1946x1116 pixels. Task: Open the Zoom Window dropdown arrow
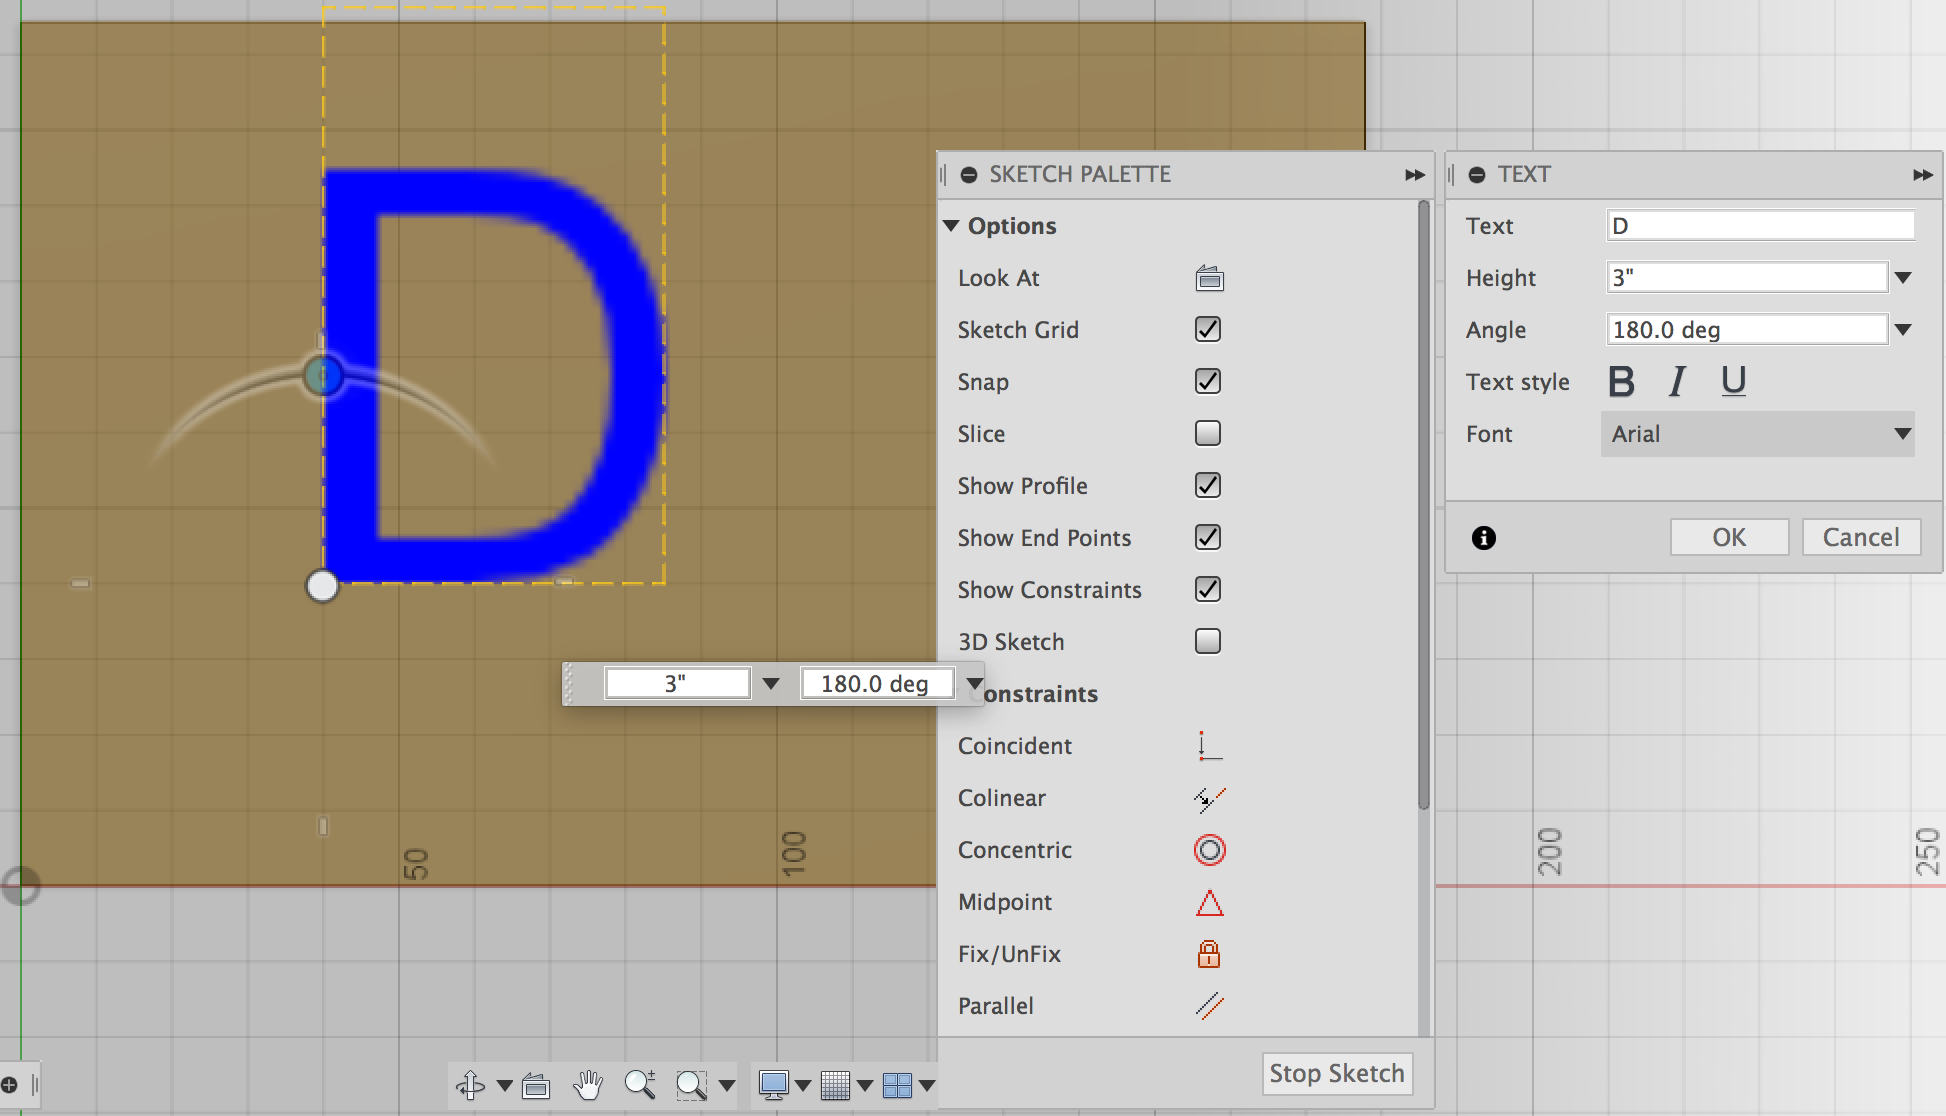727,1086
